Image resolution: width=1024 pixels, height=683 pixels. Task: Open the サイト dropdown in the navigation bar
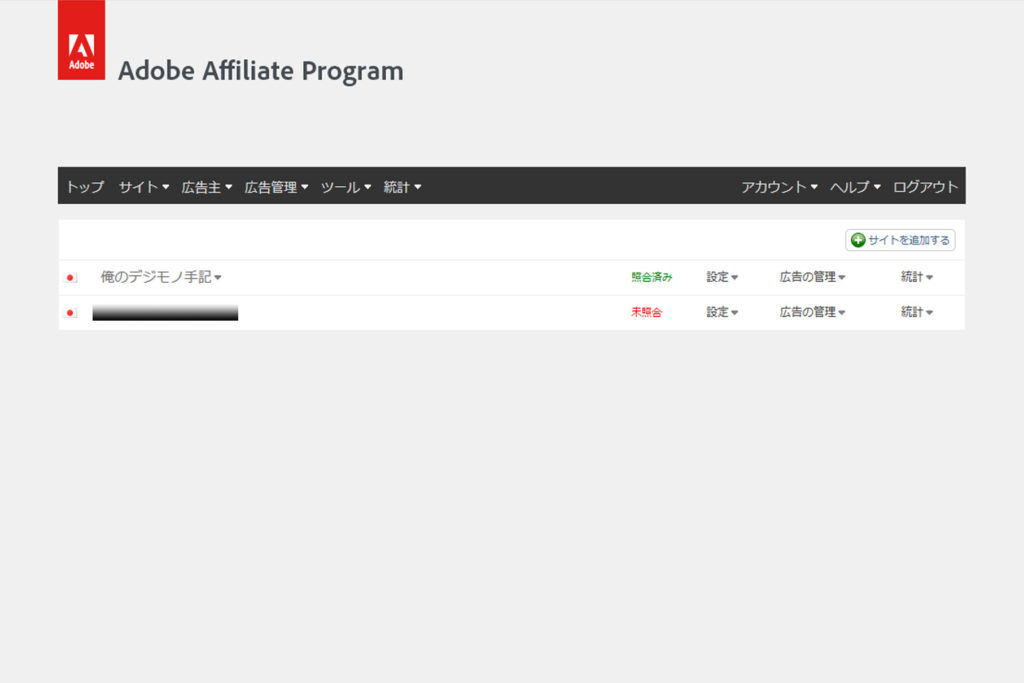144,187
